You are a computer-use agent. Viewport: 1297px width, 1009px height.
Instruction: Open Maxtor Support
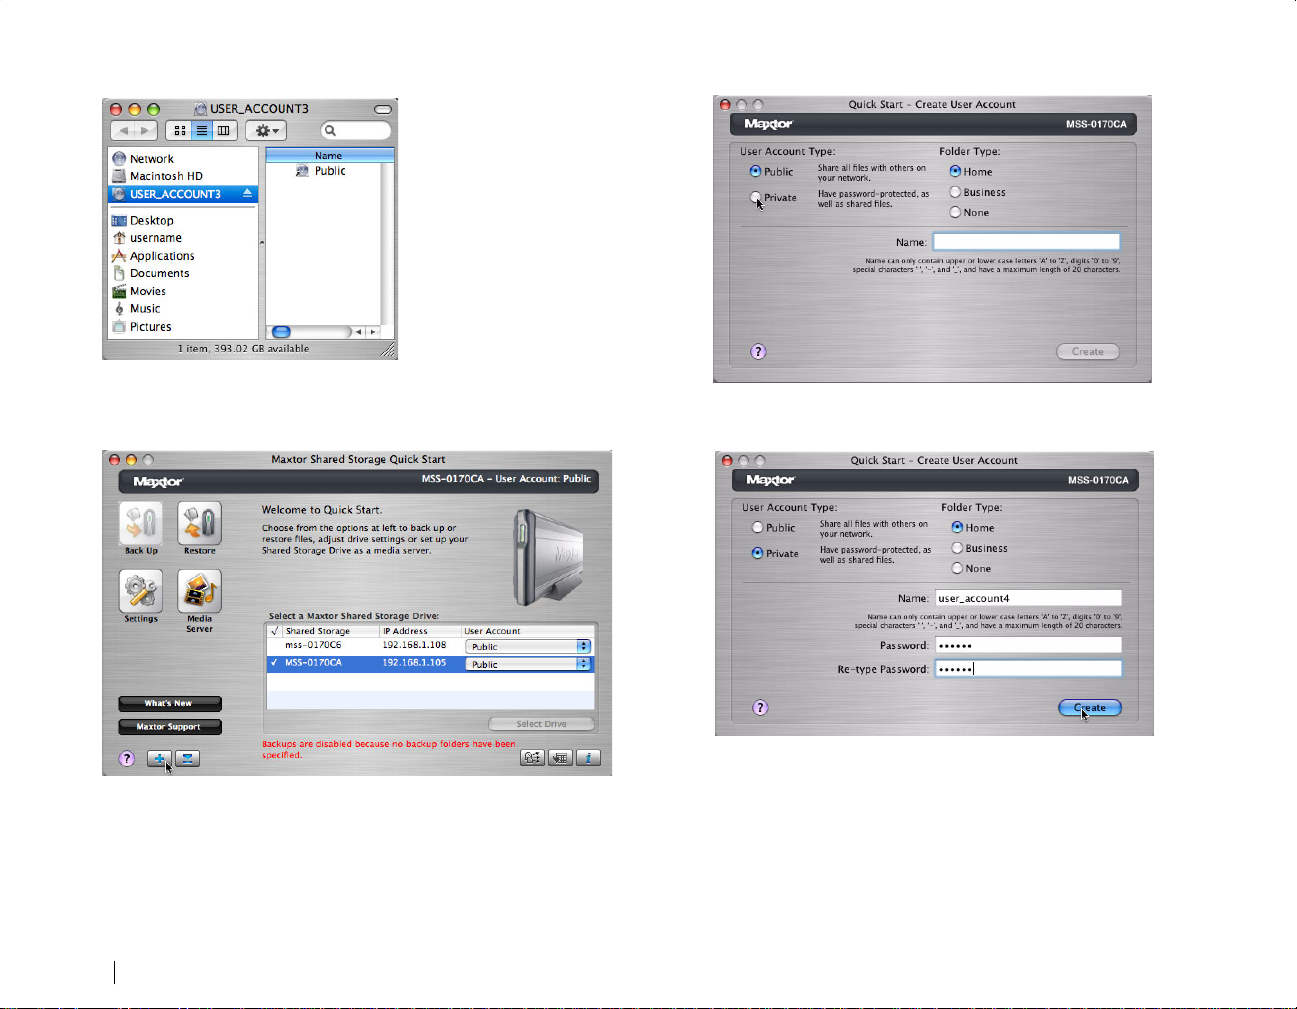point(170,727)
